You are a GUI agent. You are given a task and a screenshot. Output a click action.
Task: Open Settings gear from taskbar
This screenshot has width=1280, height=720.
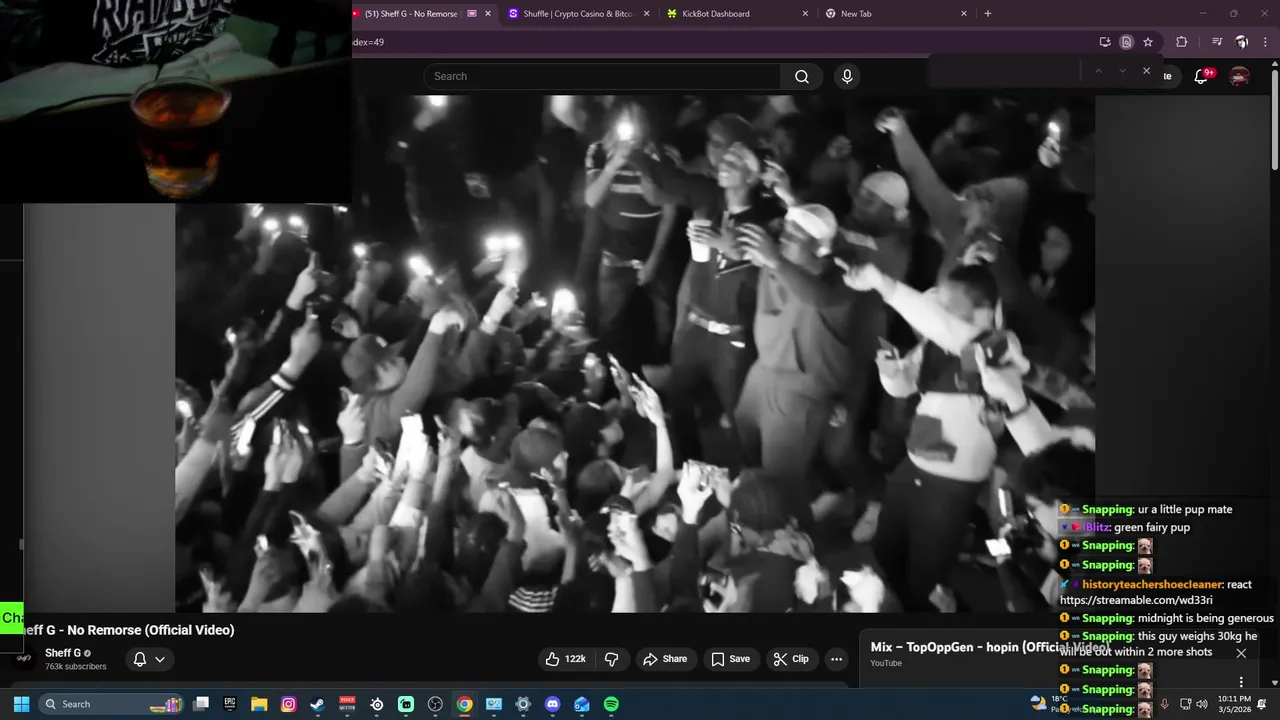point(523,704)
